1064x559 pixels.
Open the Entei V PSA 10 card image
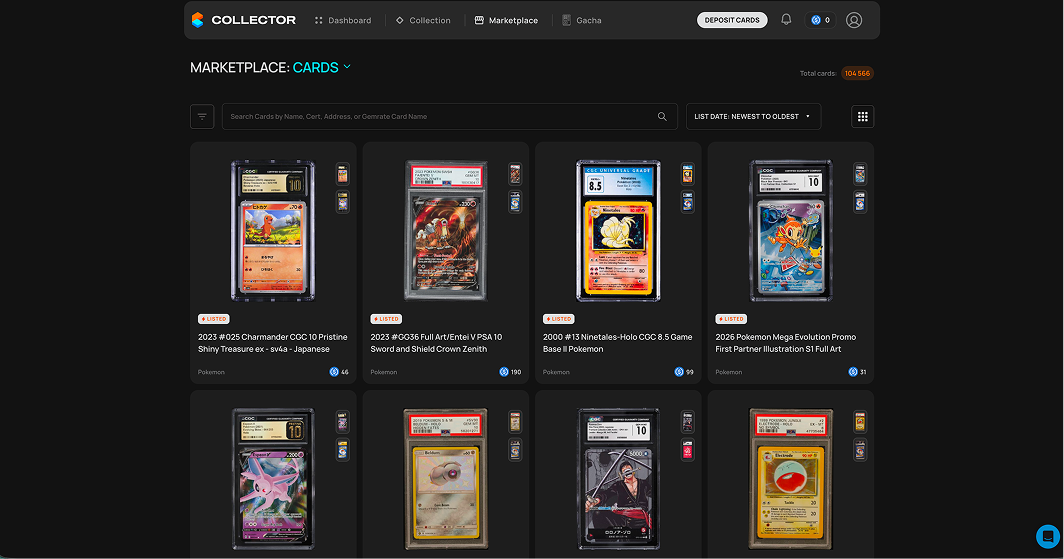click(x=446, y=231)
